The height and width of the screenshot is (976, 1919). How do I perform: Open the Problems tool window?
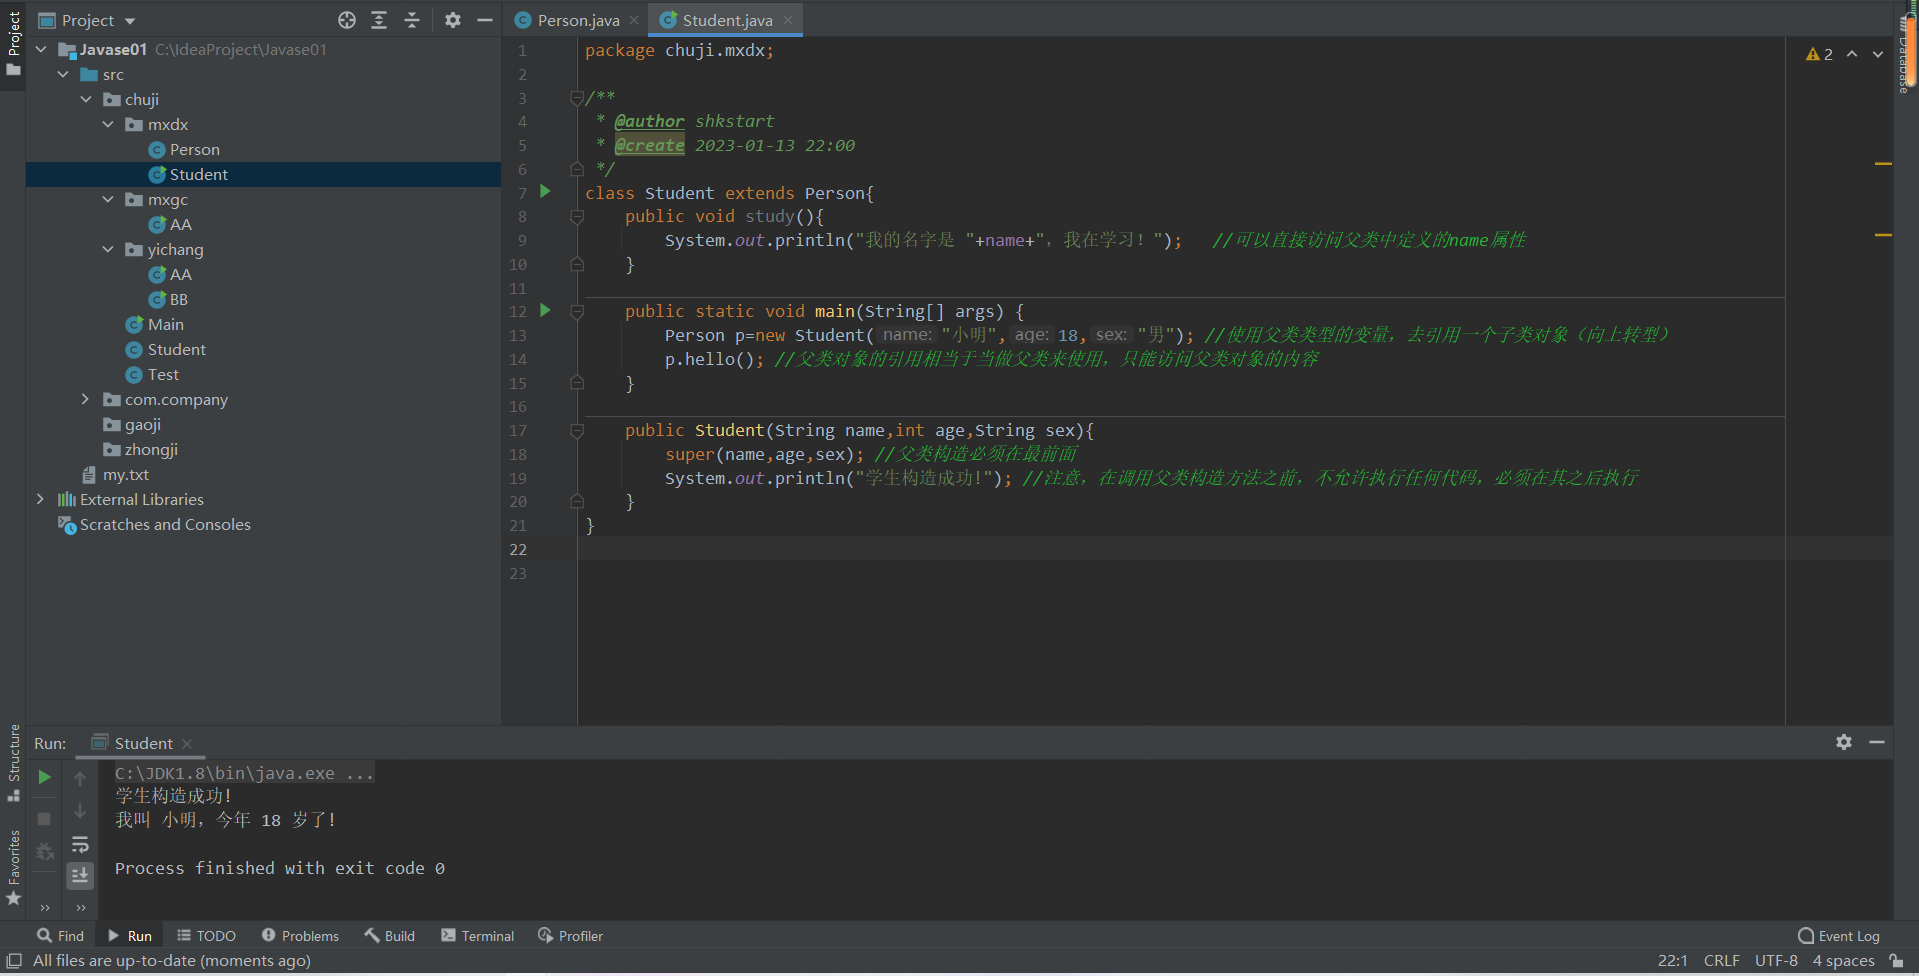[x=300, y=936]
